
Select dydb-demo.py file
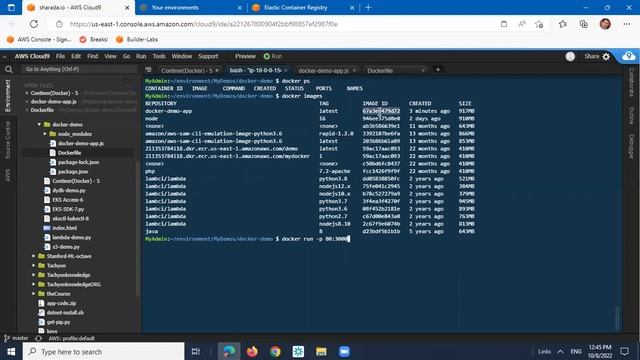[x=69, y=190]
